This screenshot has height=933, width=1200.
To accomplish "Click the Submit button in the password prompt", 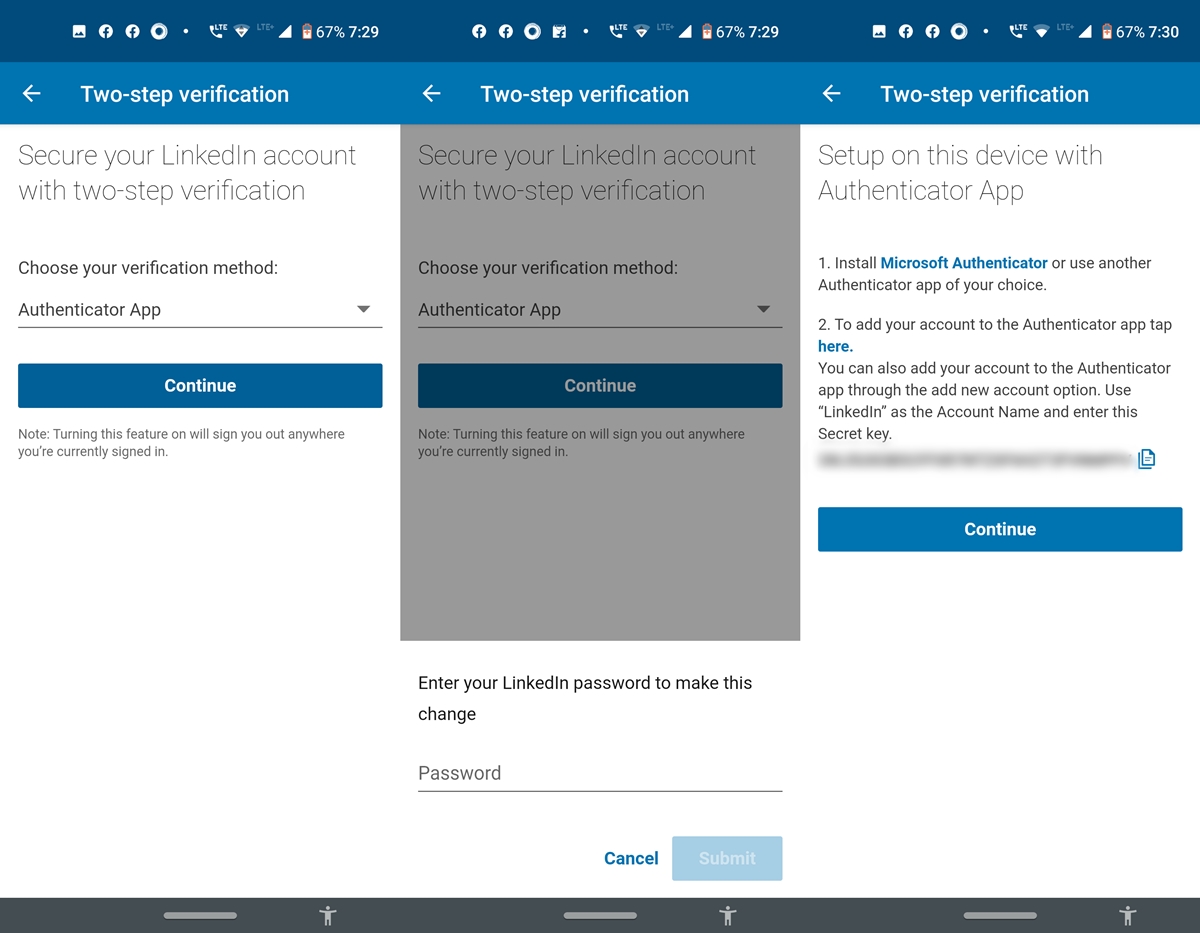I will point(727,858).
